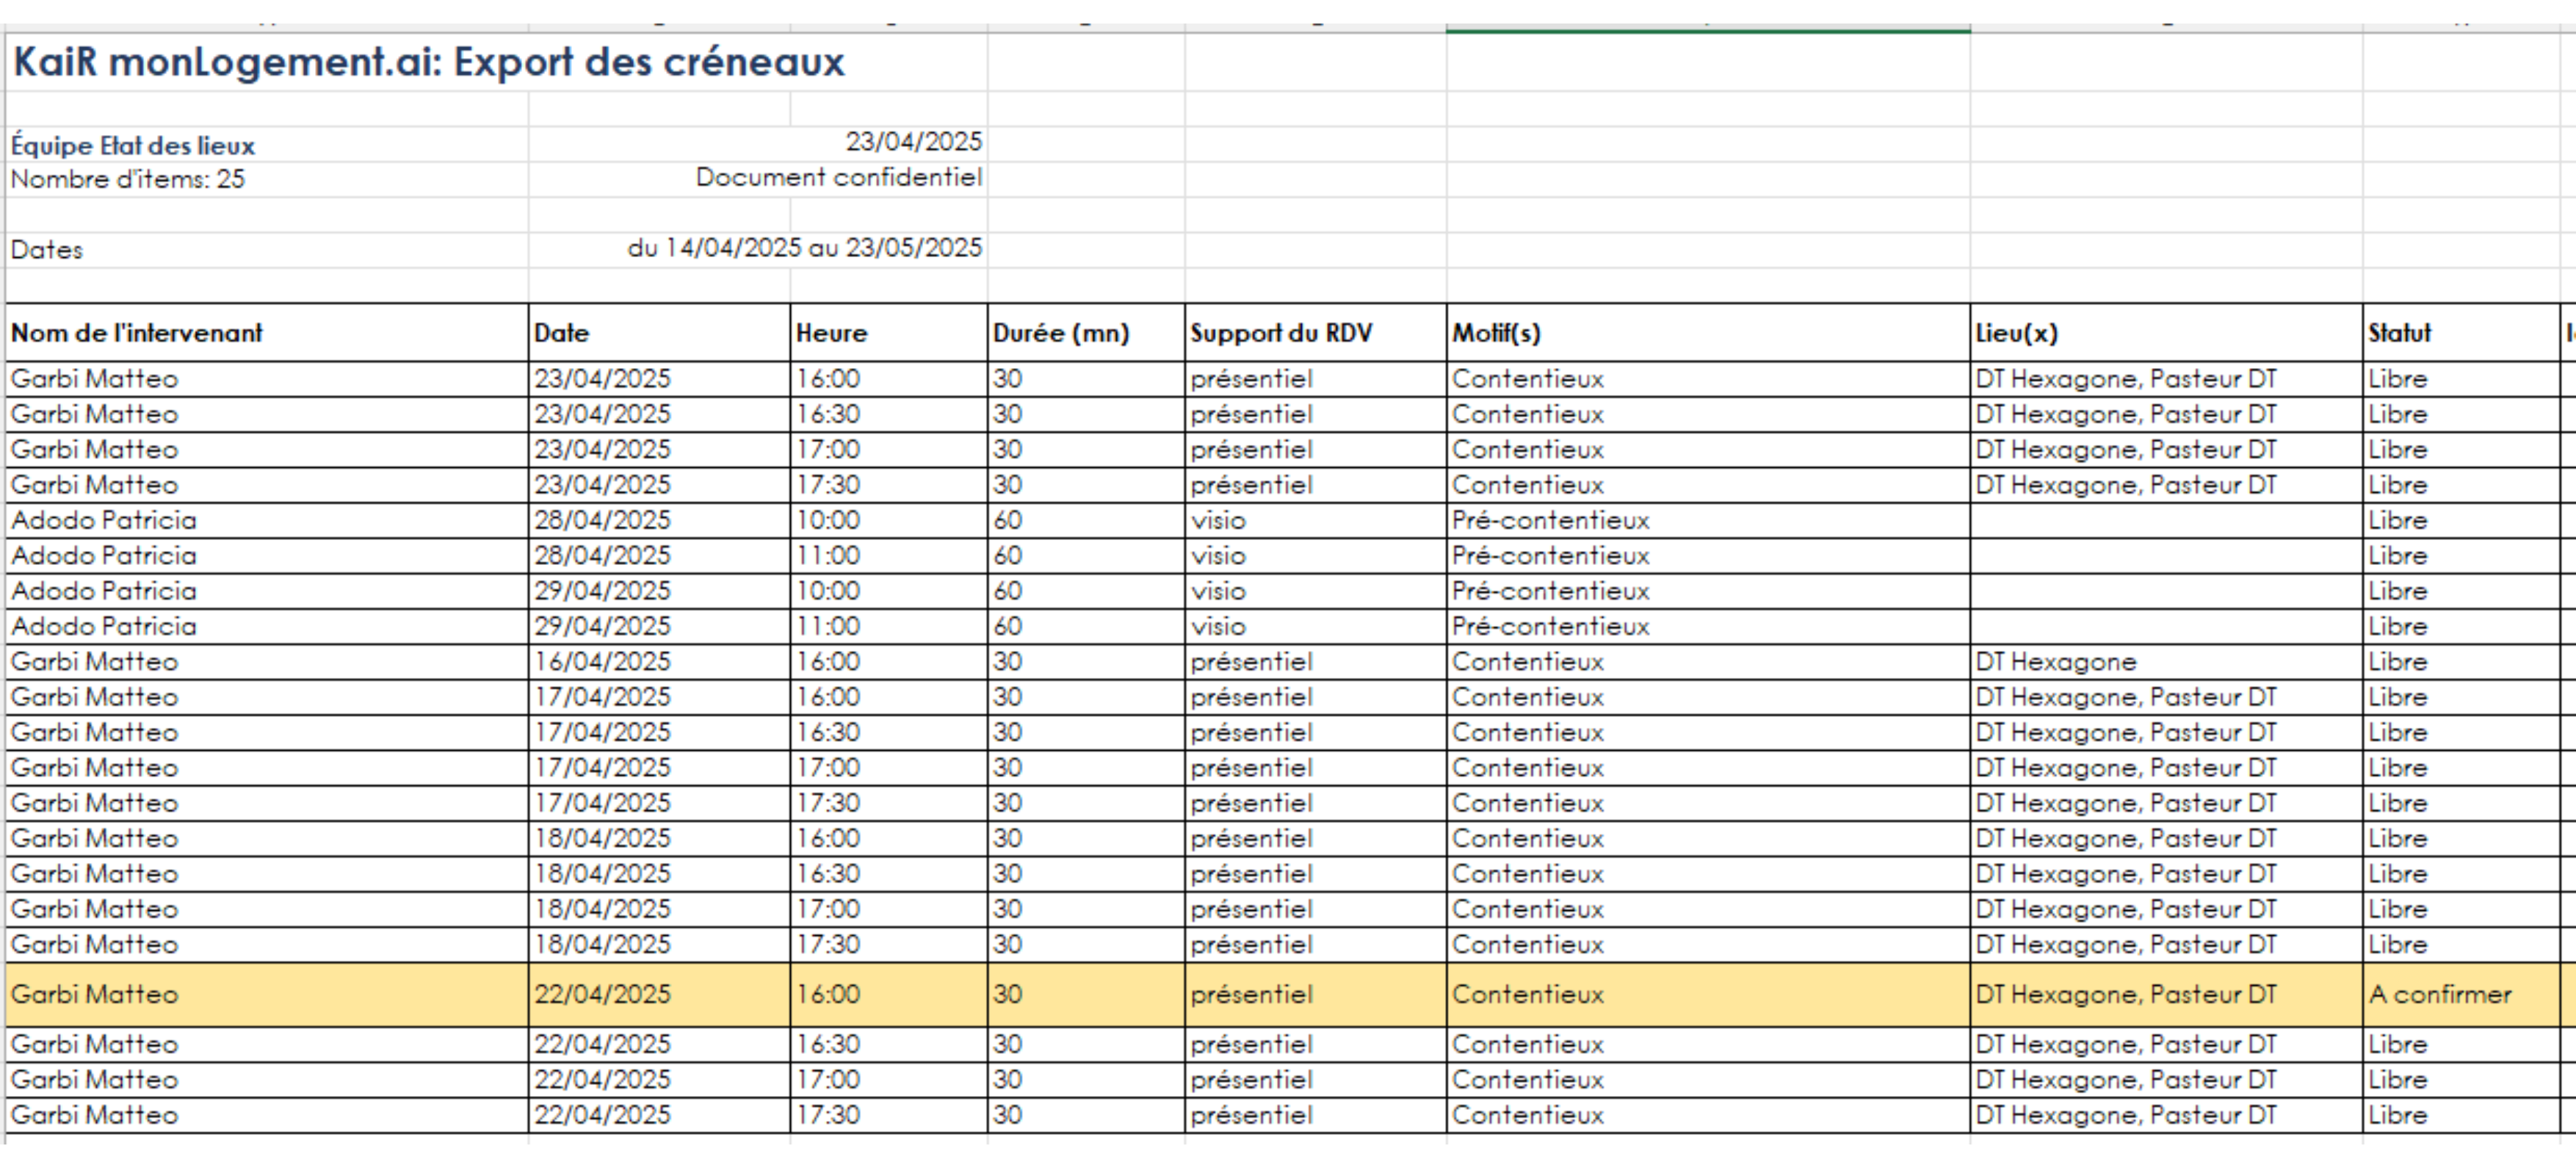
Task: Select the 'A confirmer' status cell
Action: coord(2440,994)
